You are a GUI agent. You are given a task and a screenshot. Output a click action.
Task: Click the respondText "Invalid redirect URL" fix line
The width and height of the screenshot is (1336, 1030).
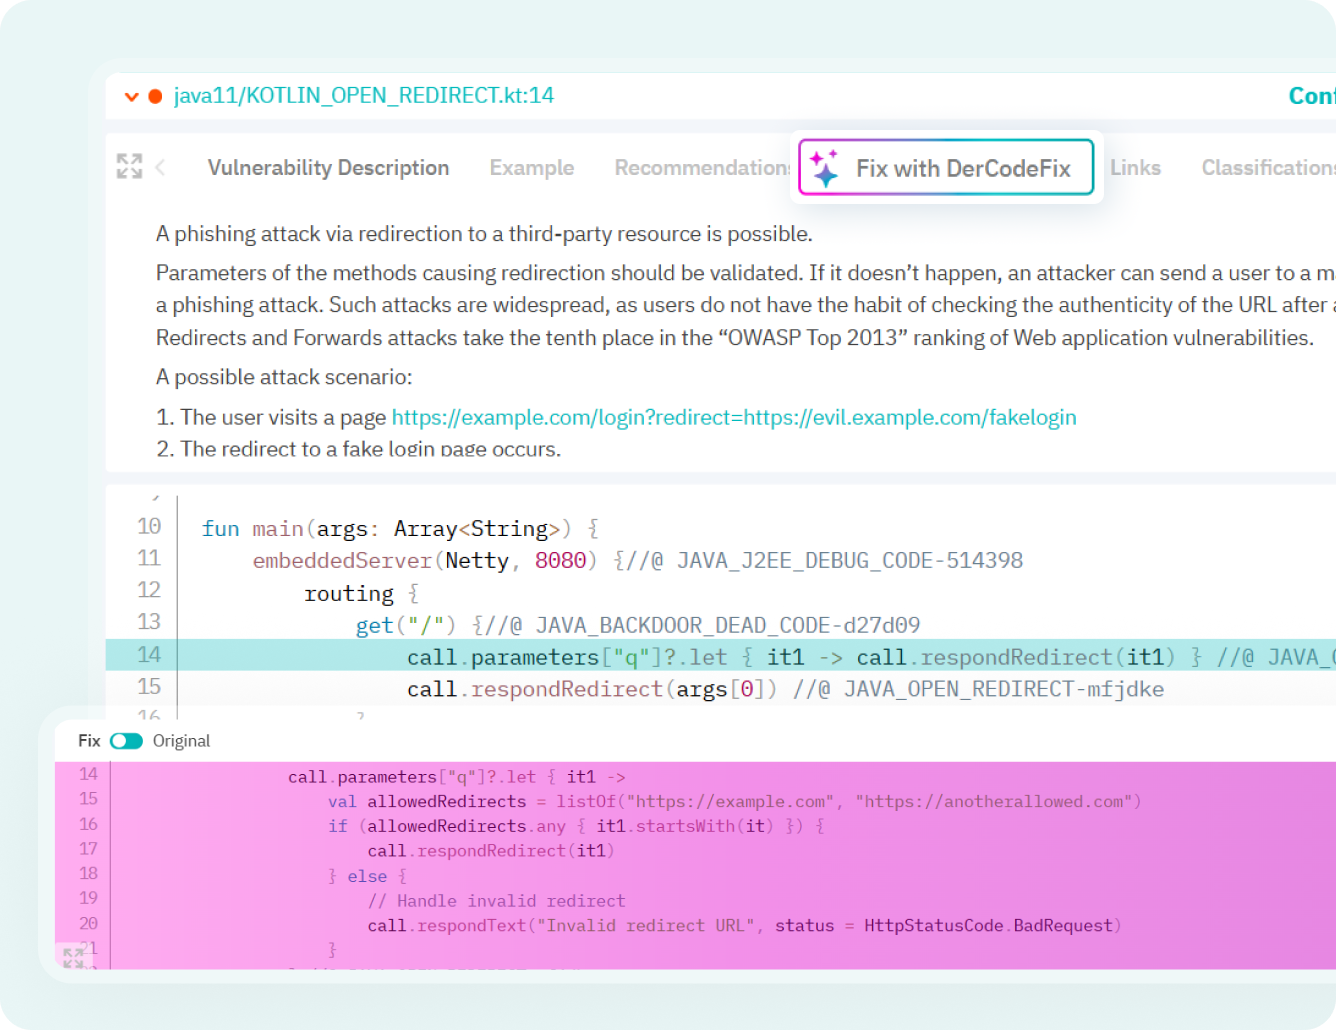pos(743,926)
